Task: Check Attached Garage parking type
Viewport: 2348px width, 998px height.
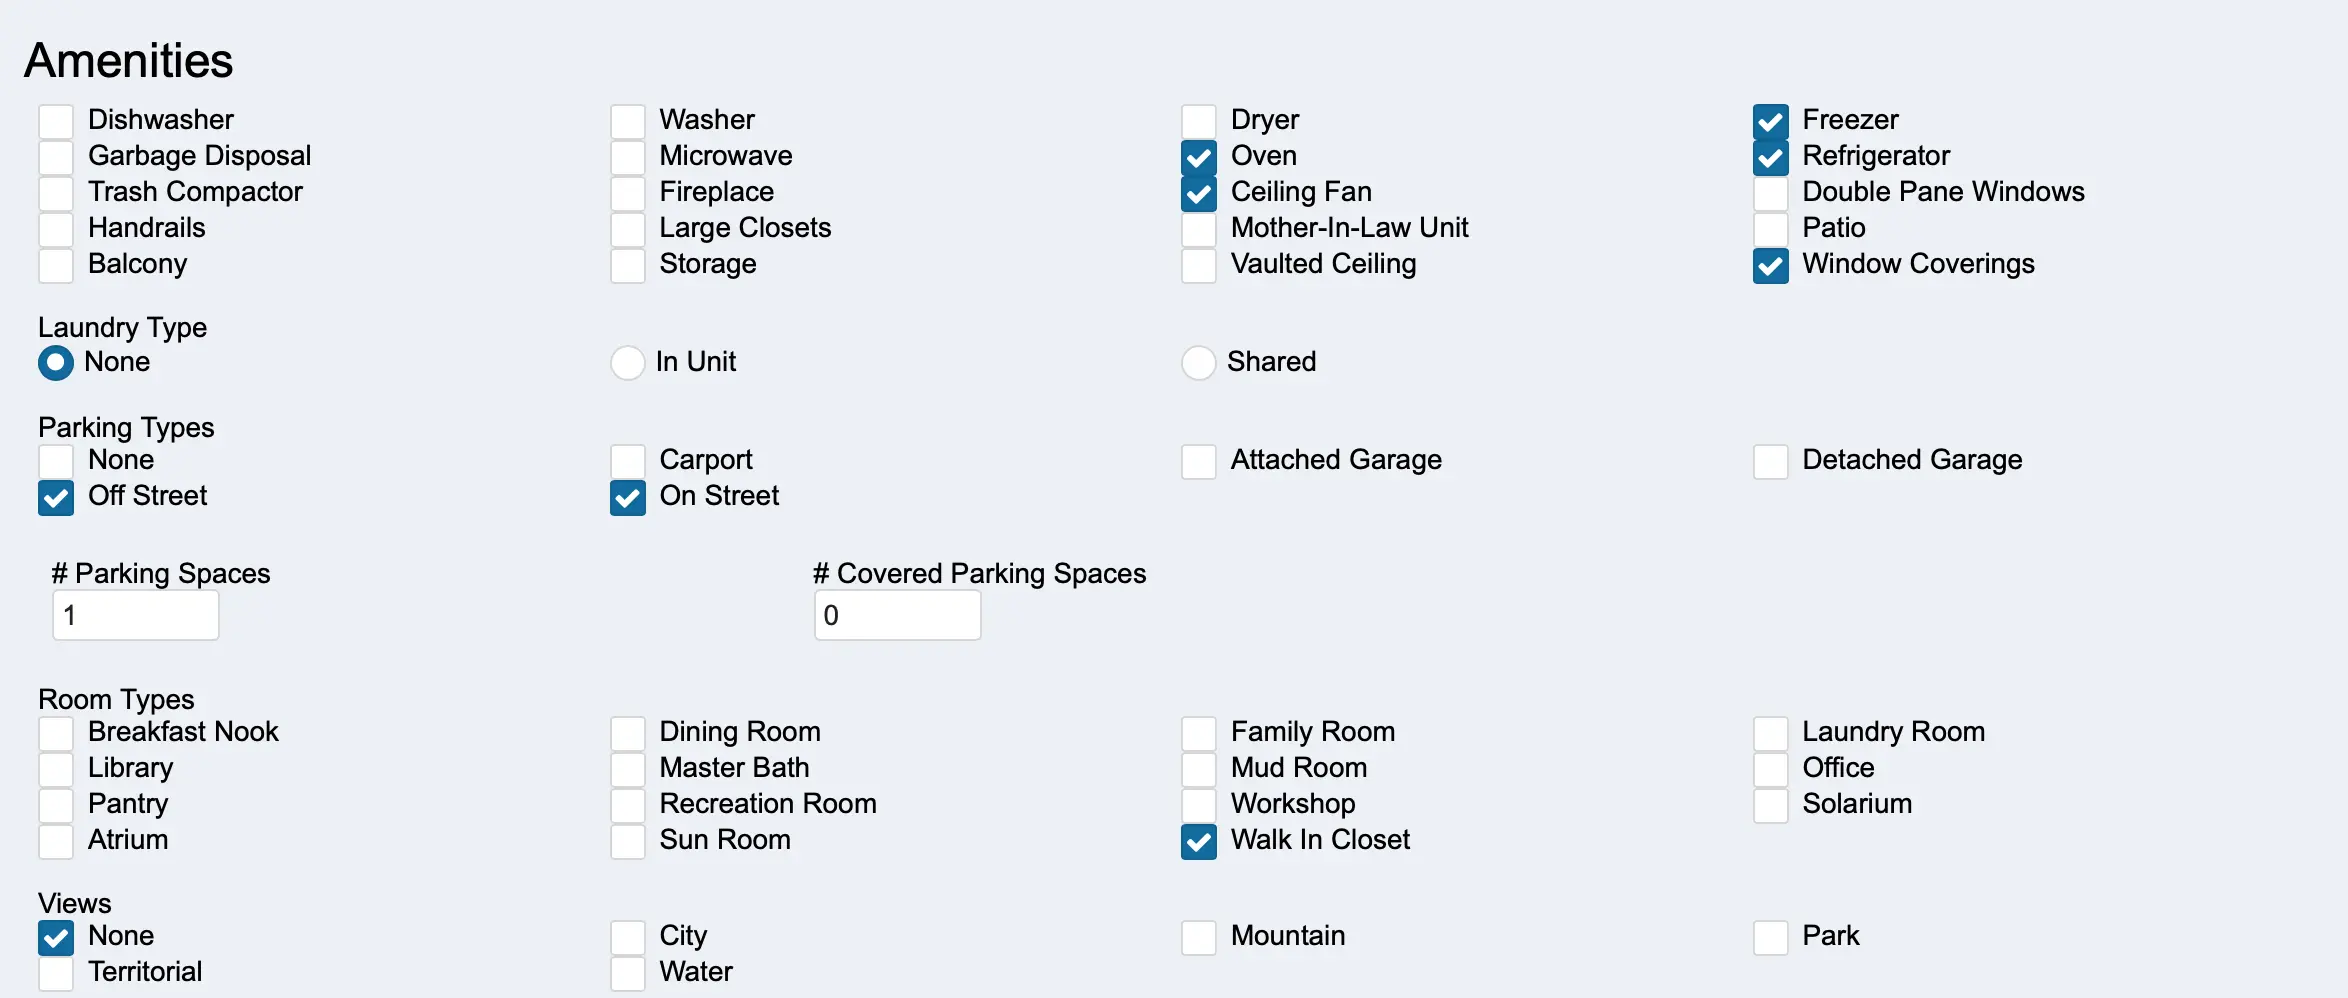Action: point(1198,461)
